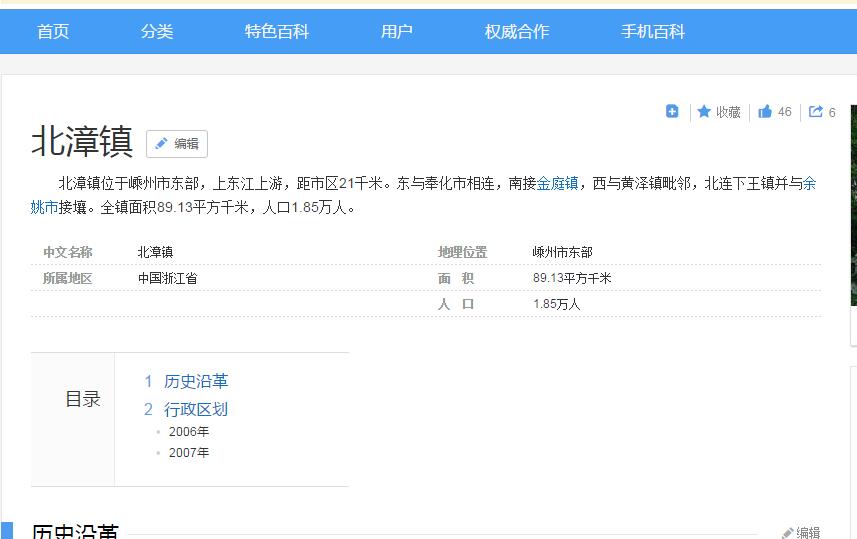Image resolution: width=857 pixels, height=539 pixels.
Task: Click the 中文名称 label
Action: [68, 252]
